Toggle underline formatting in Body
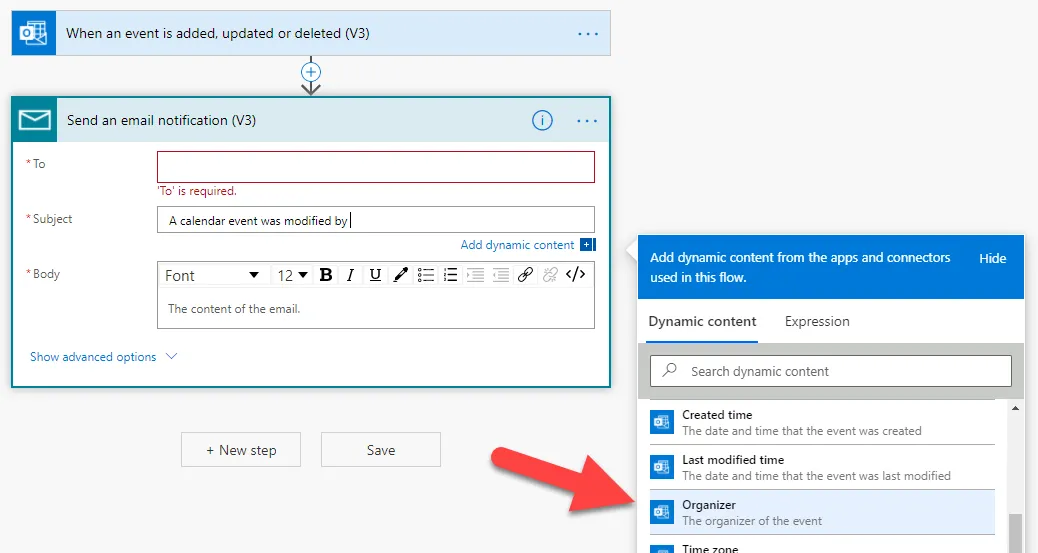This screenshot has width=1038, height=553. [375, 275]
